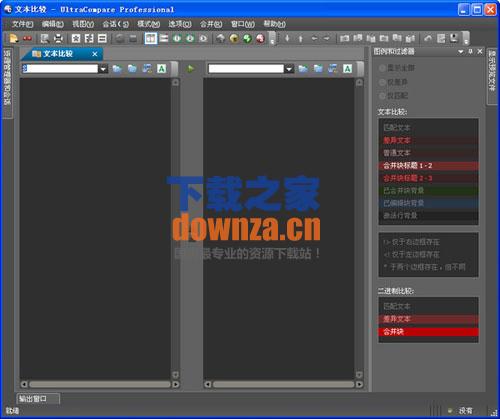Open the 视图(V) menu

(x=83, y=24)
